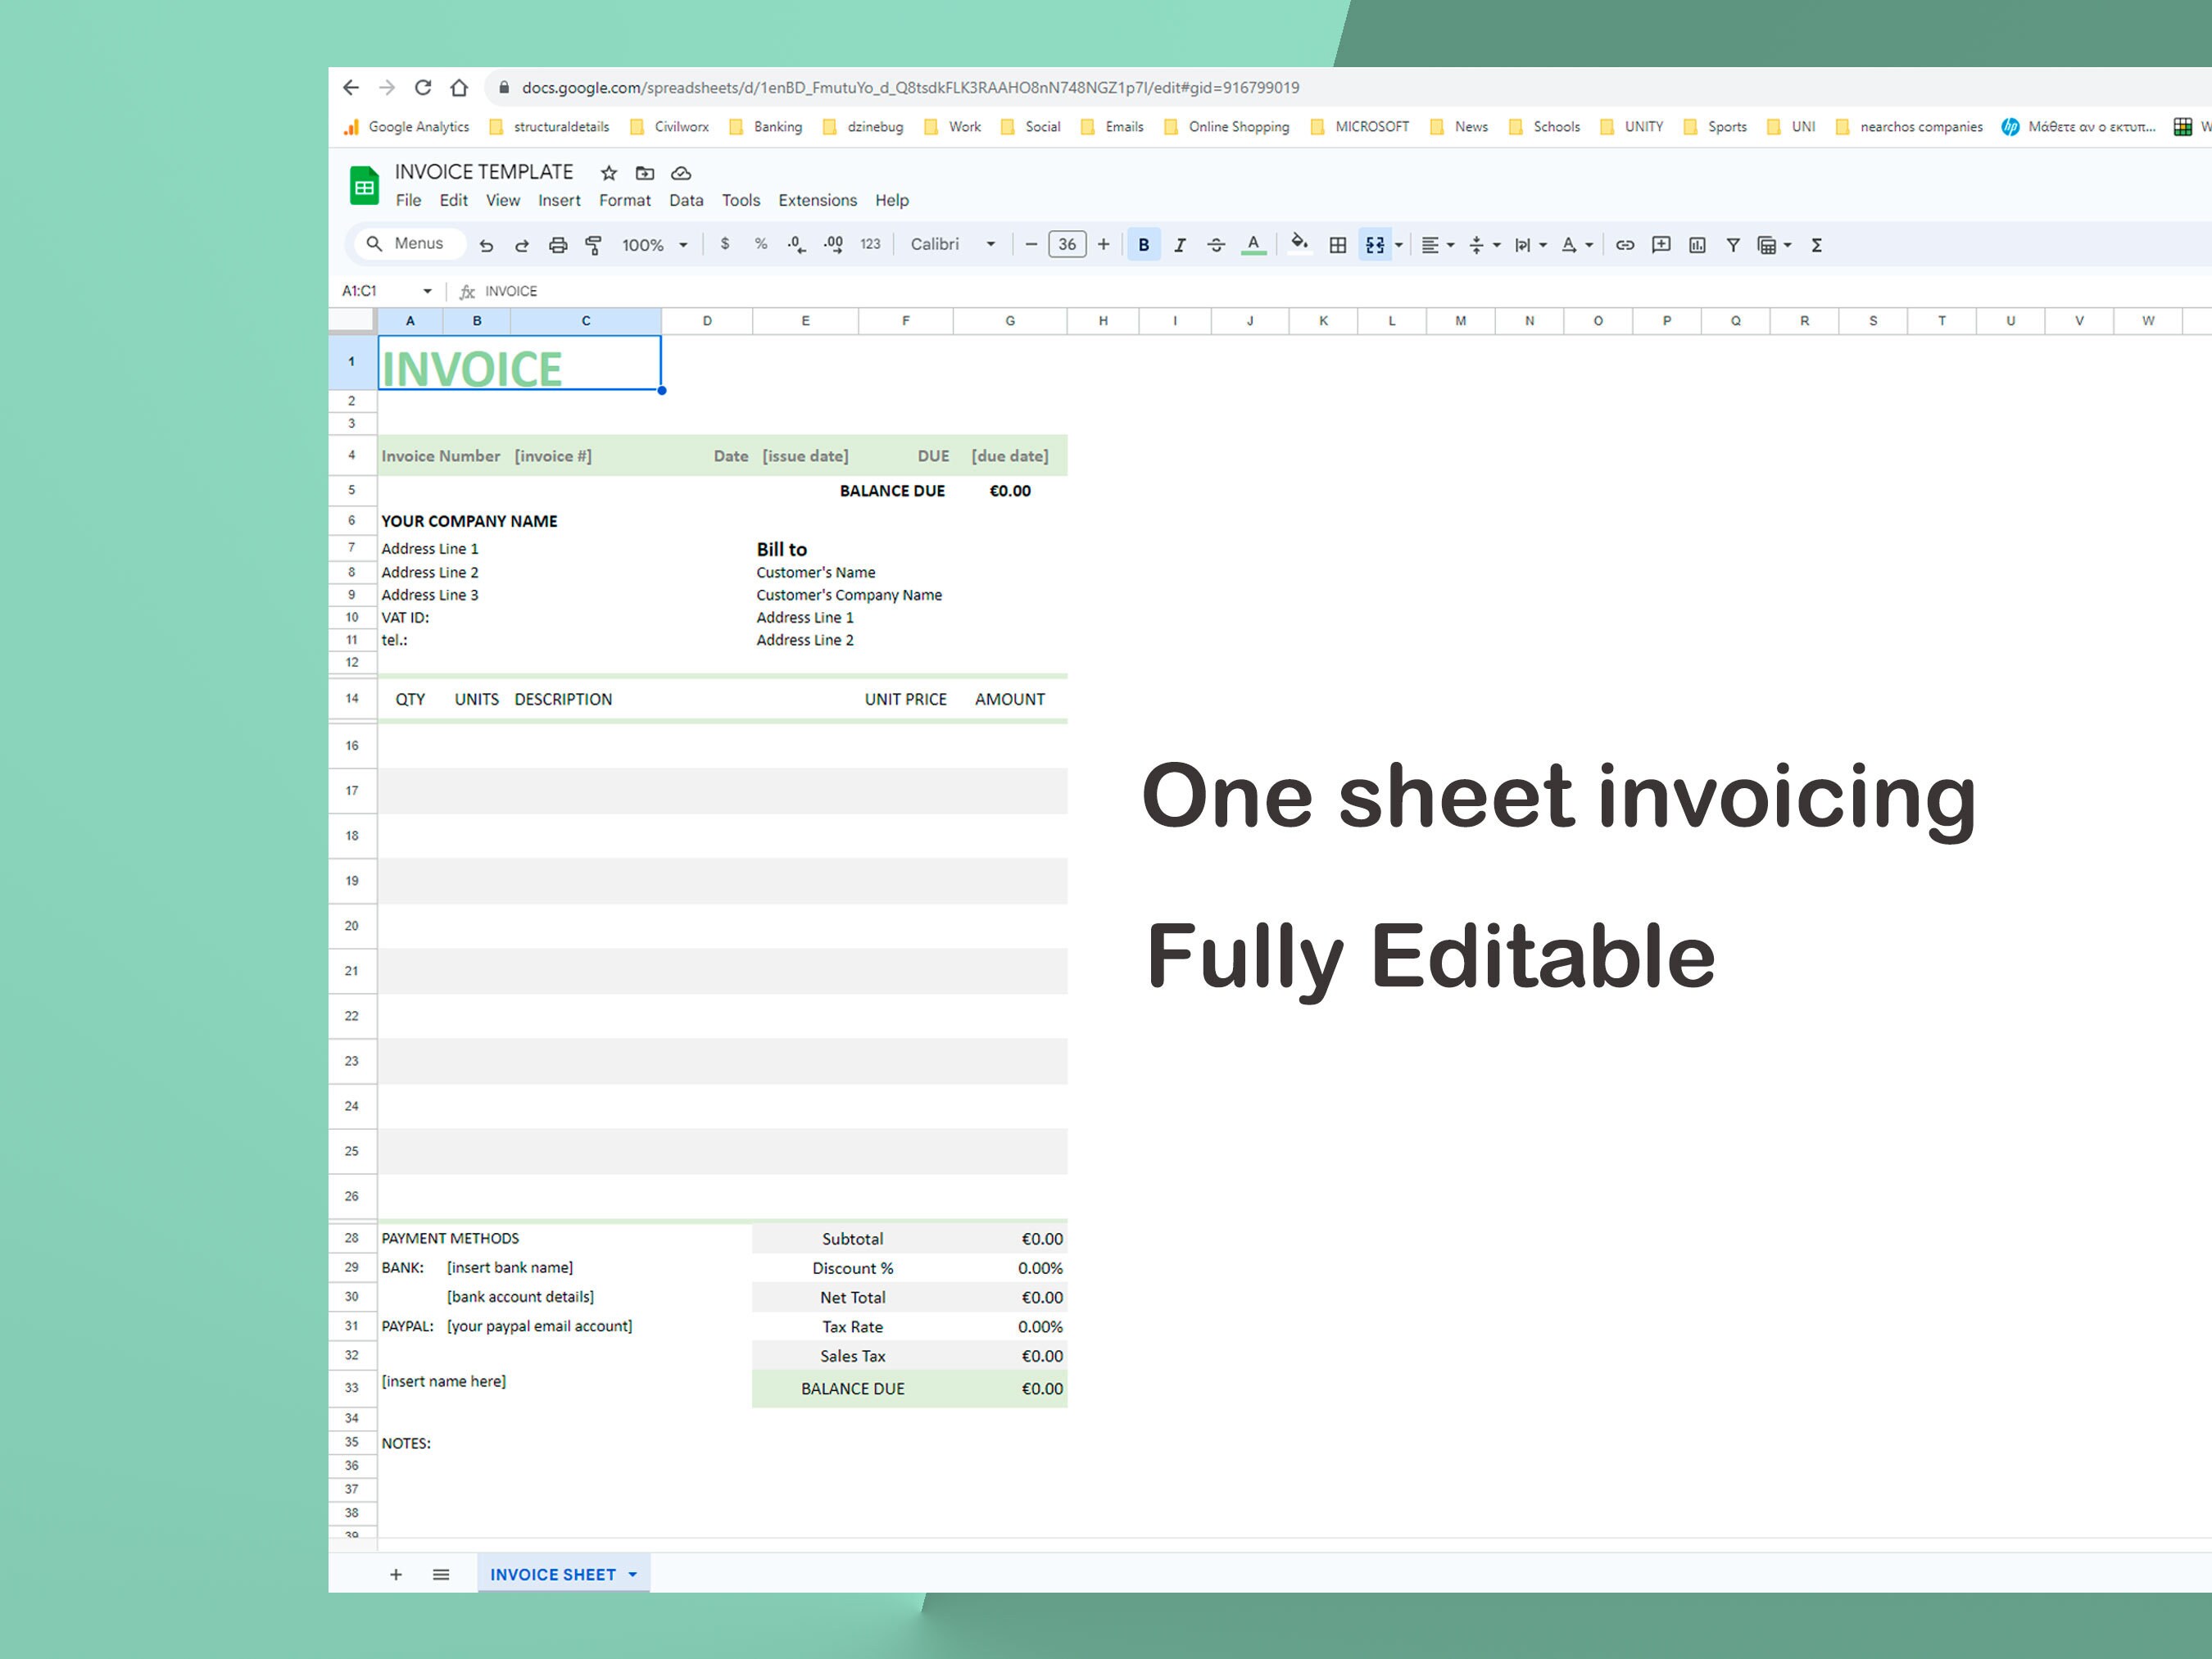Select the INVOICE SHEET tab
This screenshot has height=1659, width=2212.
click(553, 1573)
